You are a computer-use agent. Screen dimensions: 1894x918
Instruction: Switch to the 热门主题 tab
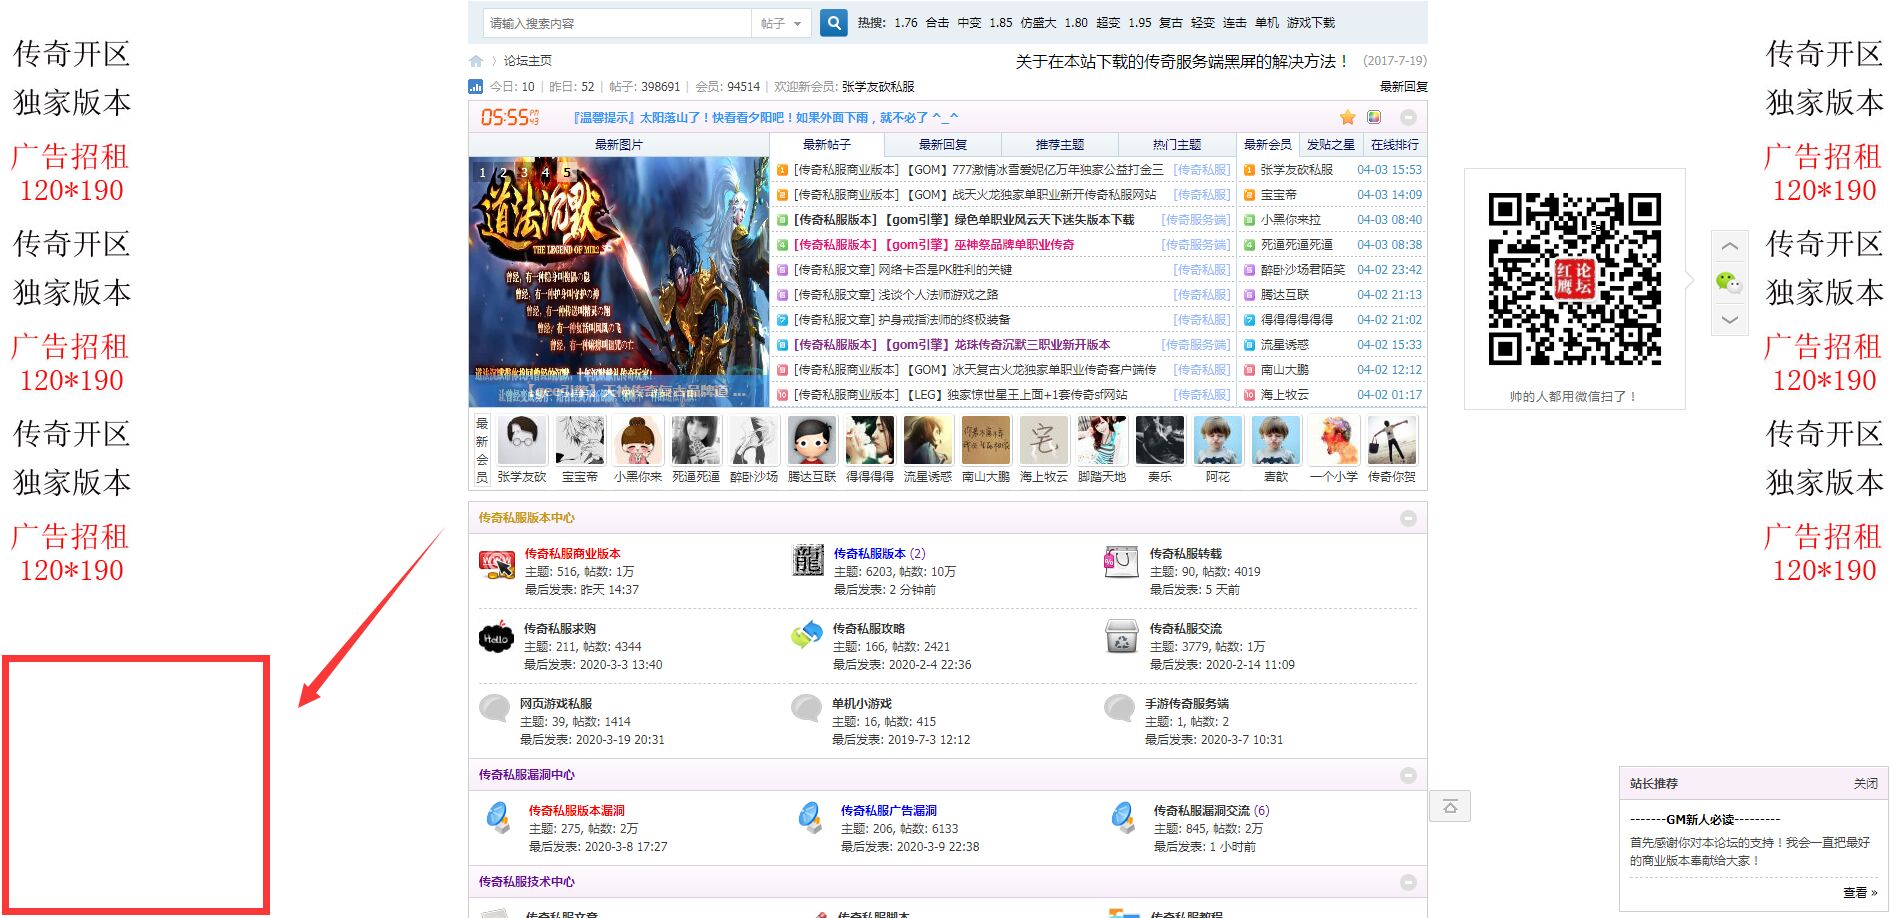pos(1177,145)
